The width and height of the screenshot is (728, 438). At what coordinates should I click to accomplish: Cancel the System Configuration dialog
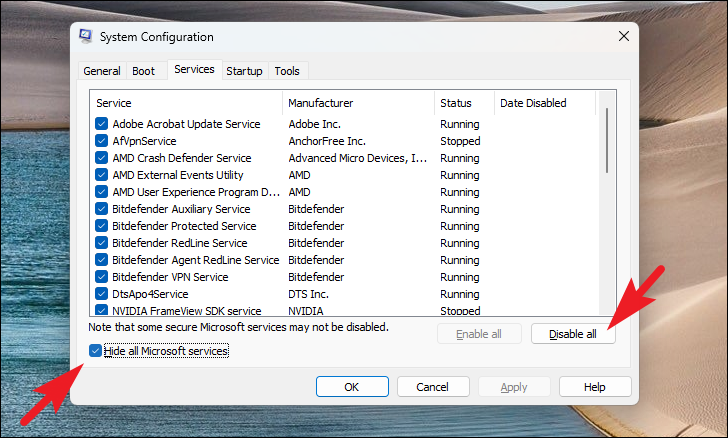tap(433, 387)
